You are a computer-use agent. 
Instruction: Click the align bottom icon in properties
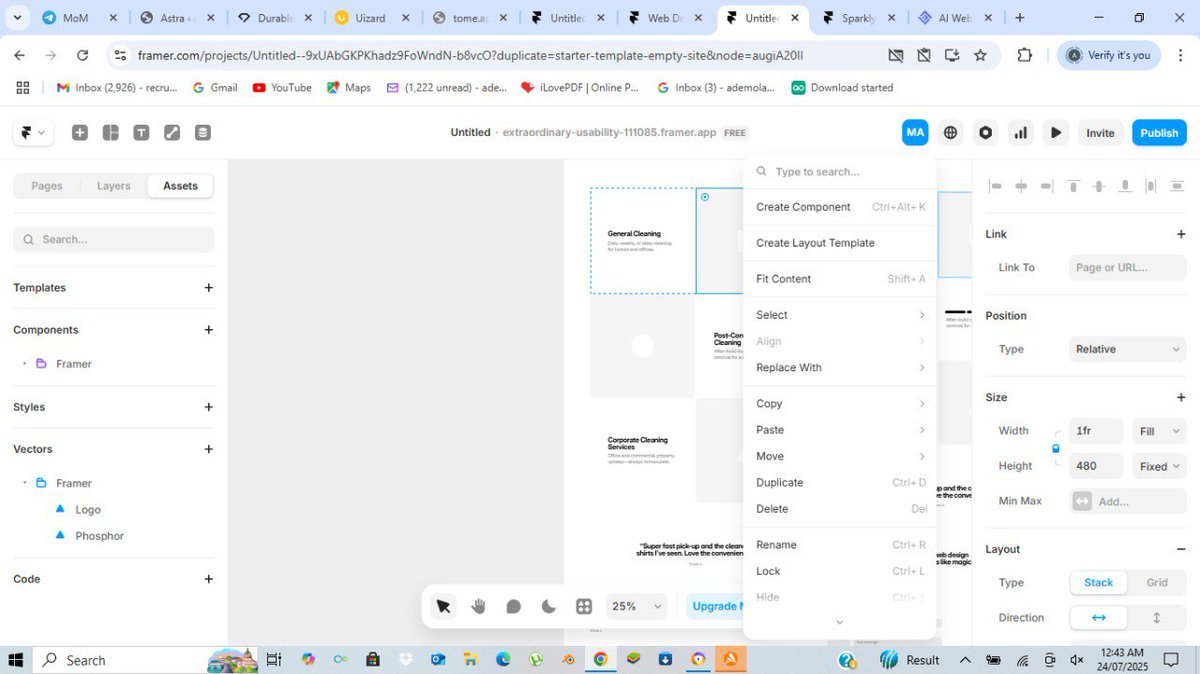[x=1125, y=186]
